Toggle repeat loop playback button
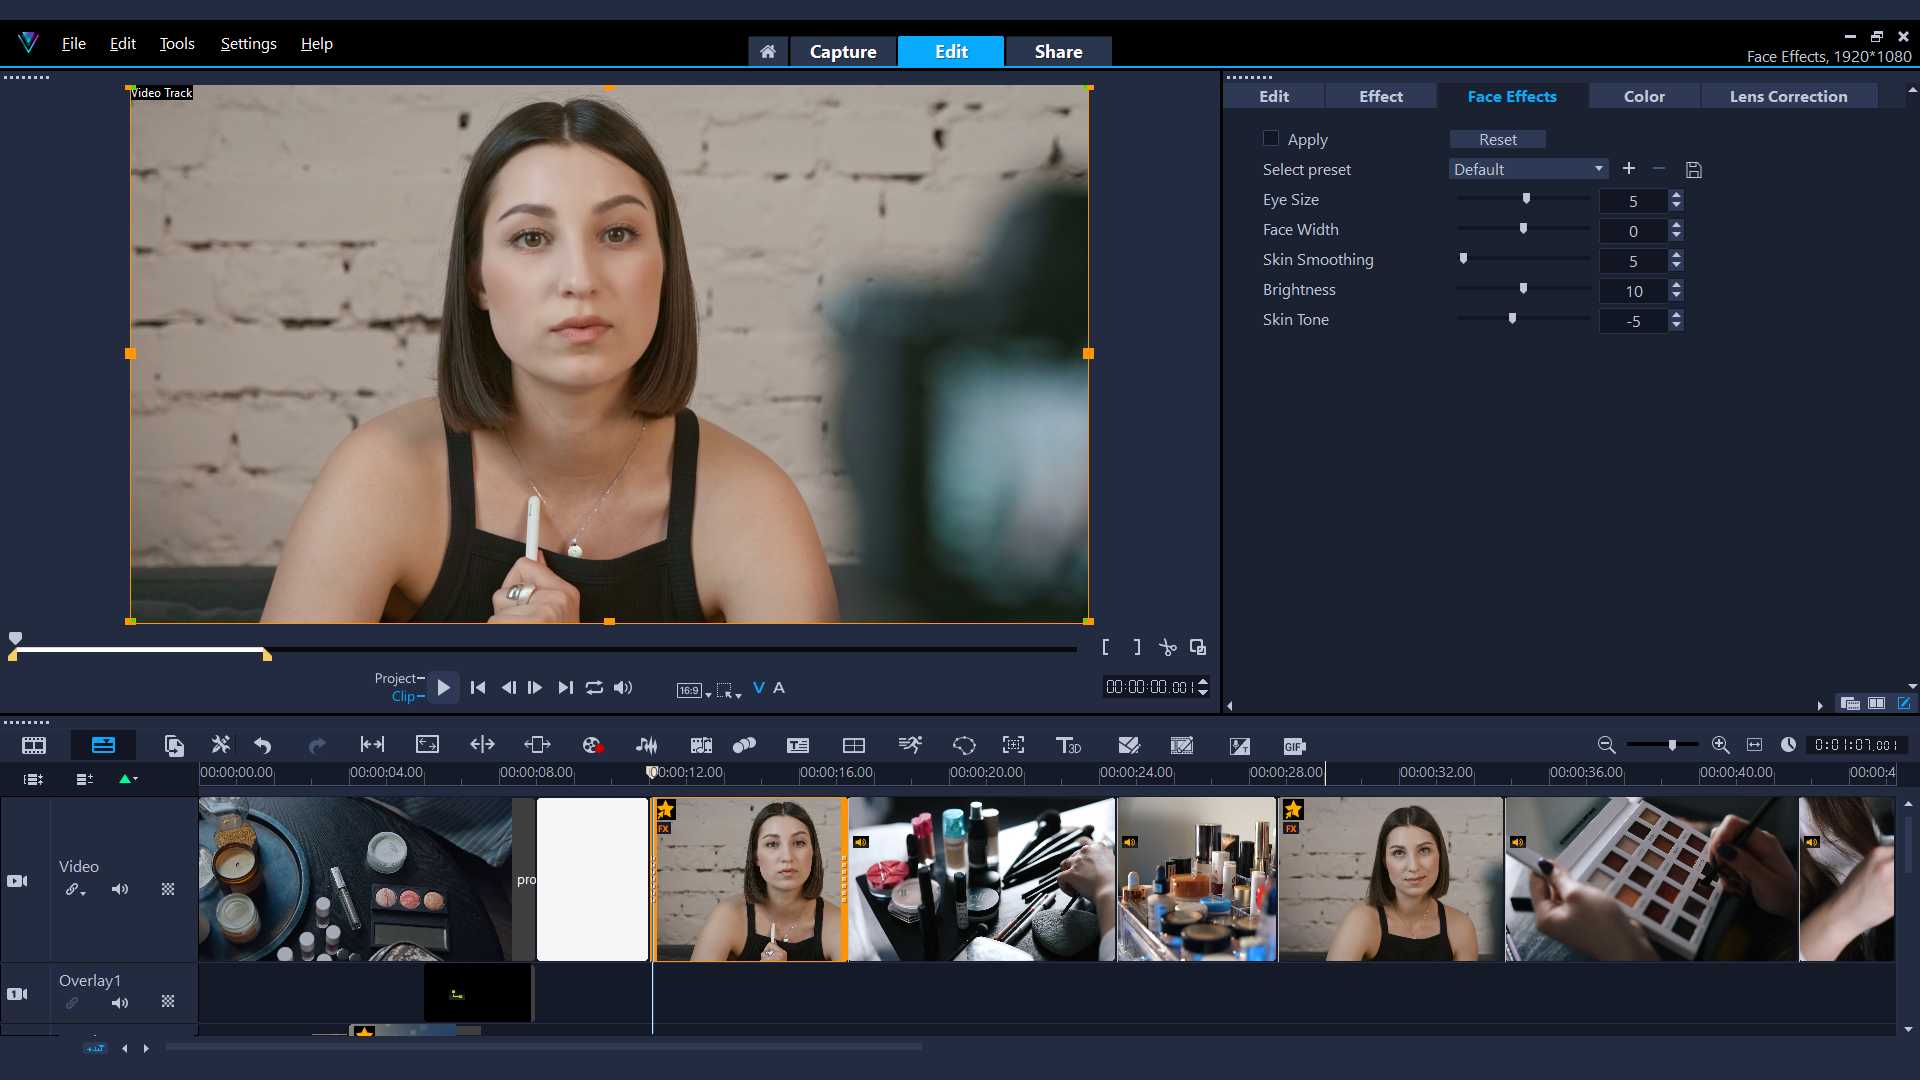1920x1080 pixels. [x=594, y=688]
